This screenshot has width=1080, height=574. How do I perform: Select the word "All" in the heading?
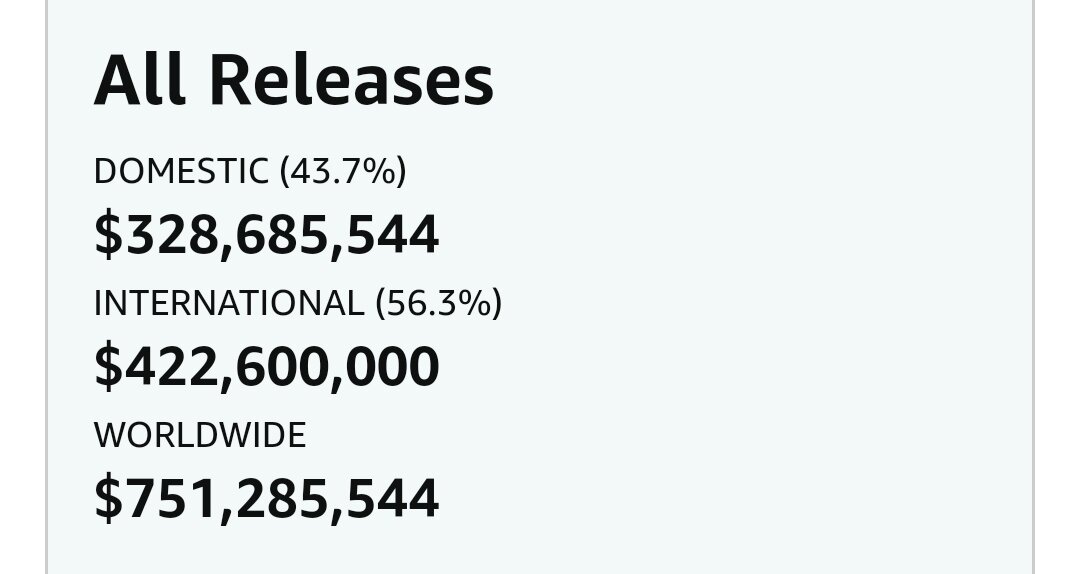(x=139, y=79)
